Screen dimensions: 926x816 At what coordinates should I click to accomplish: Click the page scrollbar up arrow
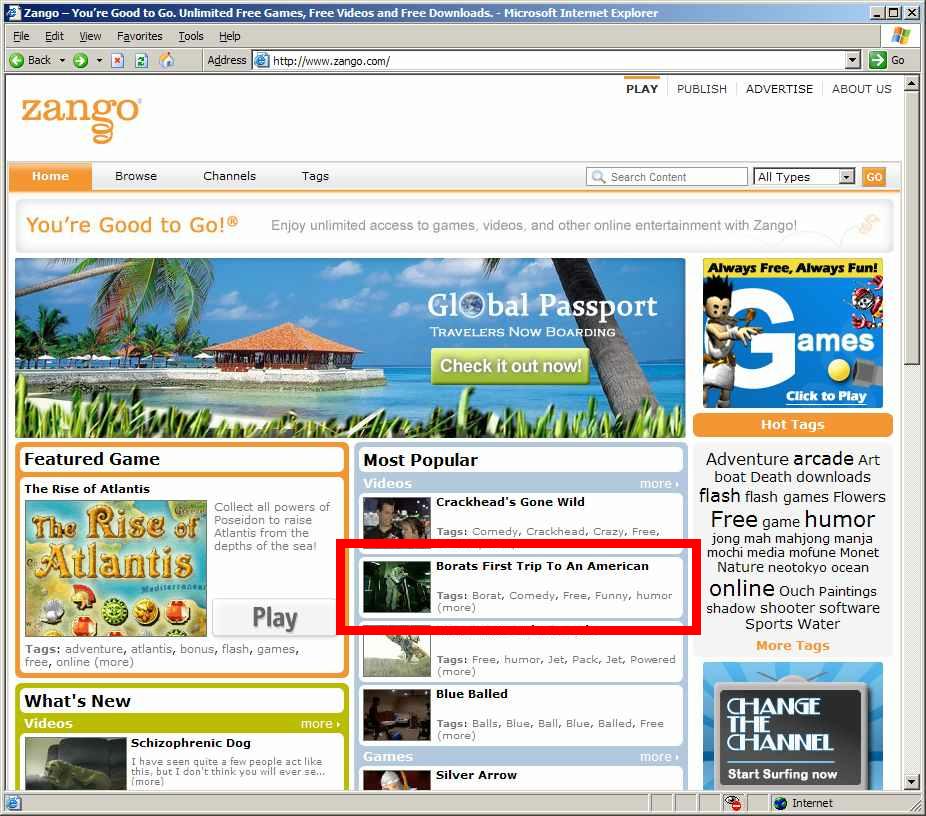[x=911, y=84]
